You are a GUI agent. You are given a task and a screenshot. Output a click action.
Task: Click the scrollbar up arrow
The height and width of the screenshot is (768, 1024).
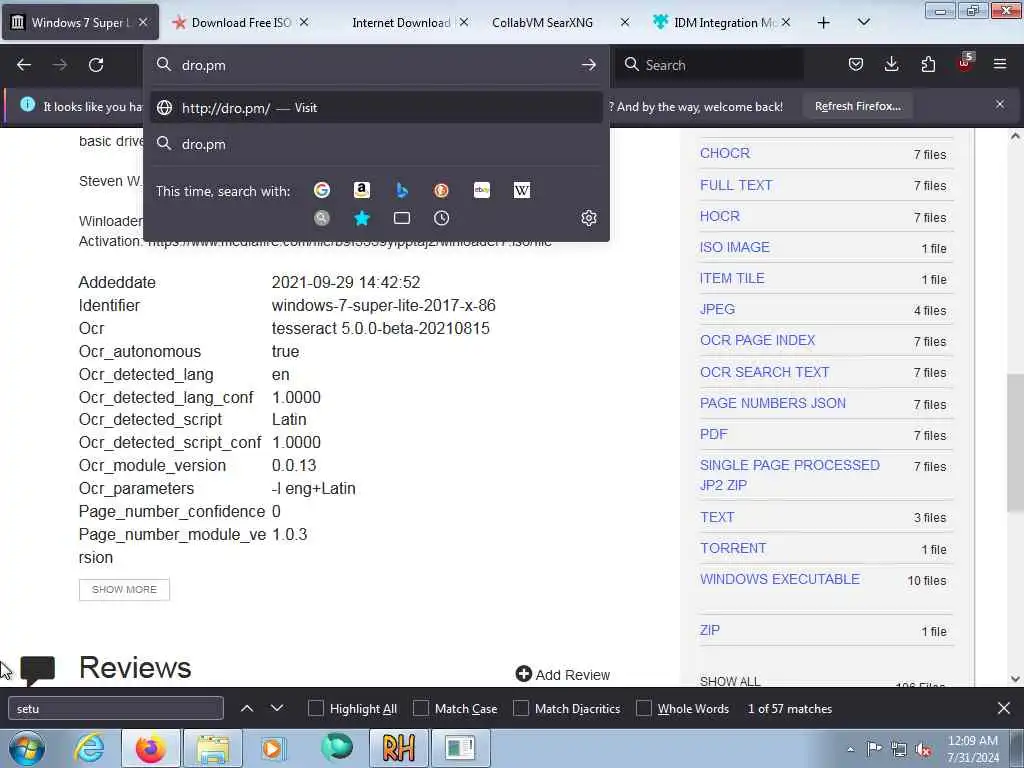(x=1015, y=136)
